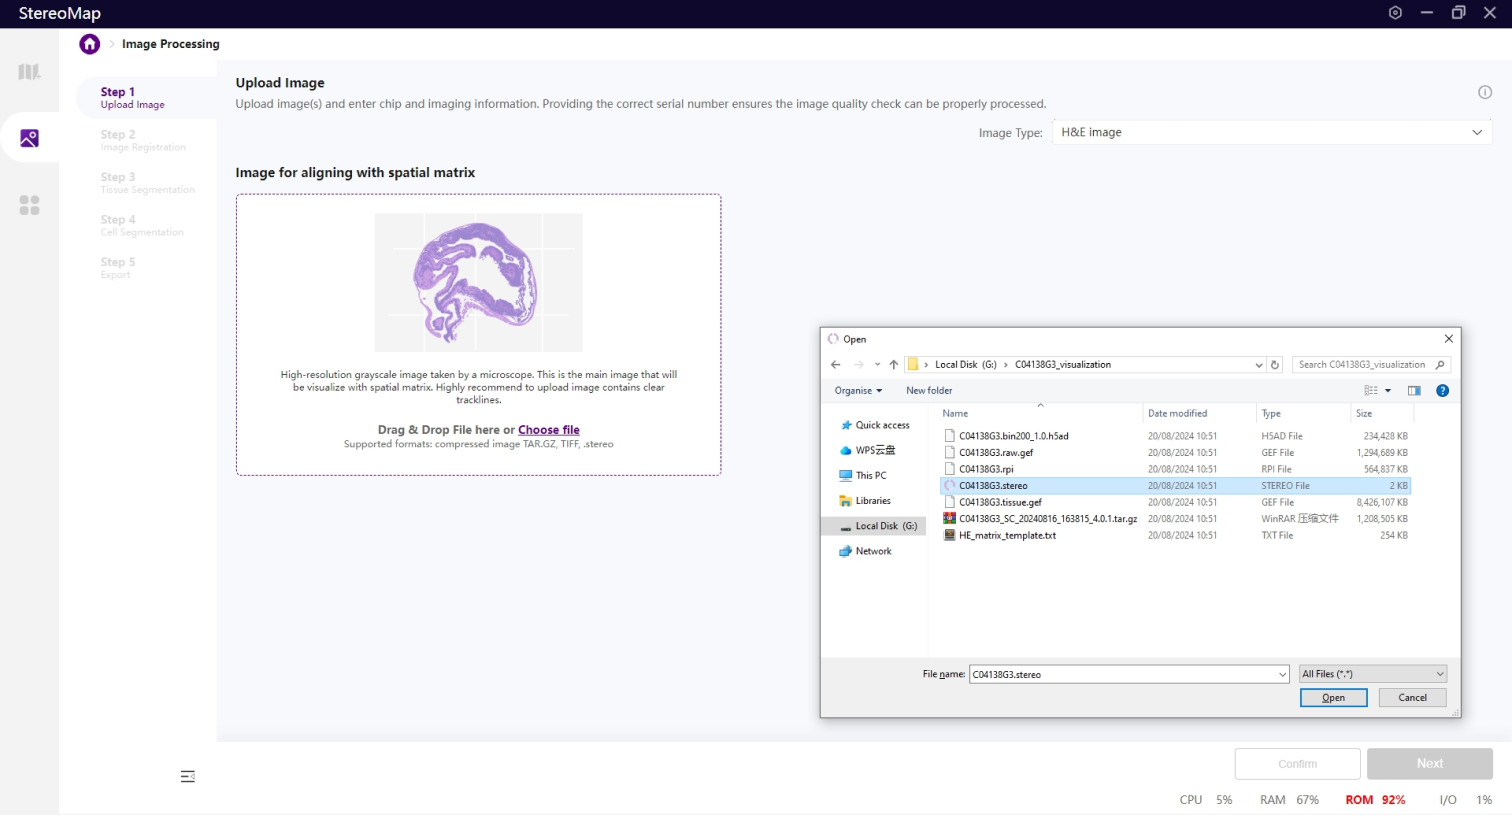Click the dialog help question mark icon
The image size is (1512, 819).
pyautogui.click(x=1442, y=391)
